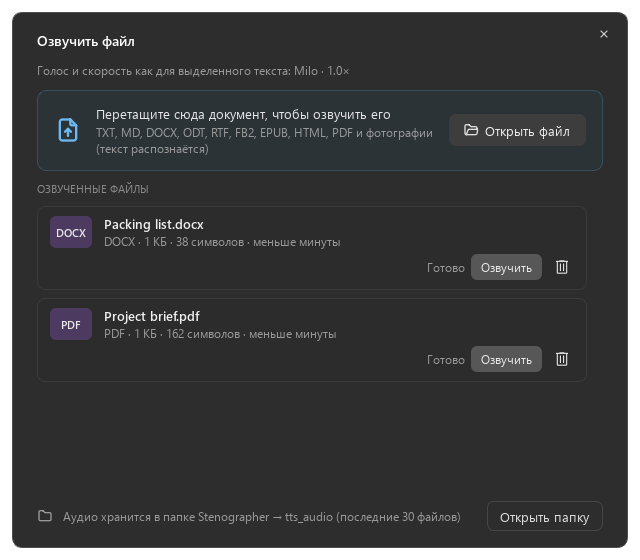Open the audio folder via Открыть папку

pyautogui.click(x=544, y=516)
